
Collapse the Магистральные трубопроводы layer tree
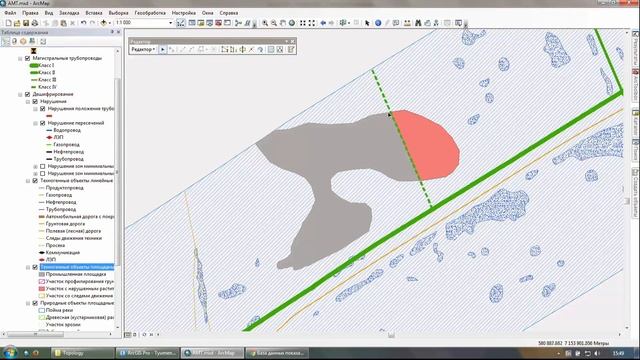20,59
